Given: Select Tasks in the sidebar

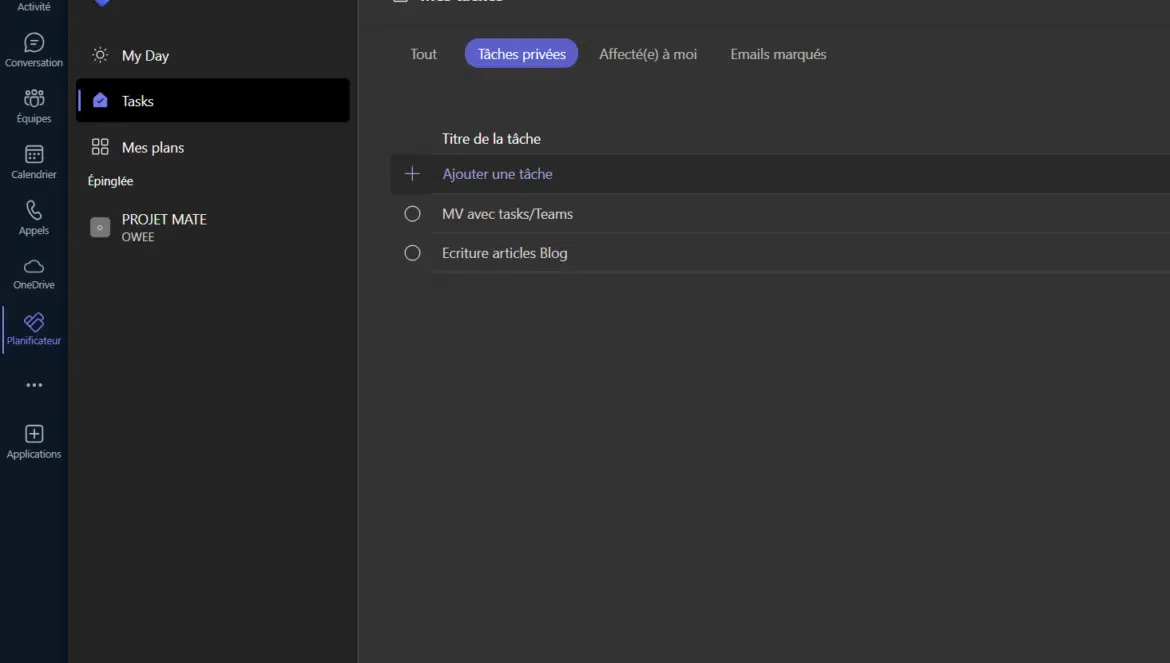Looking at the screenshot, I should [138, 101].
